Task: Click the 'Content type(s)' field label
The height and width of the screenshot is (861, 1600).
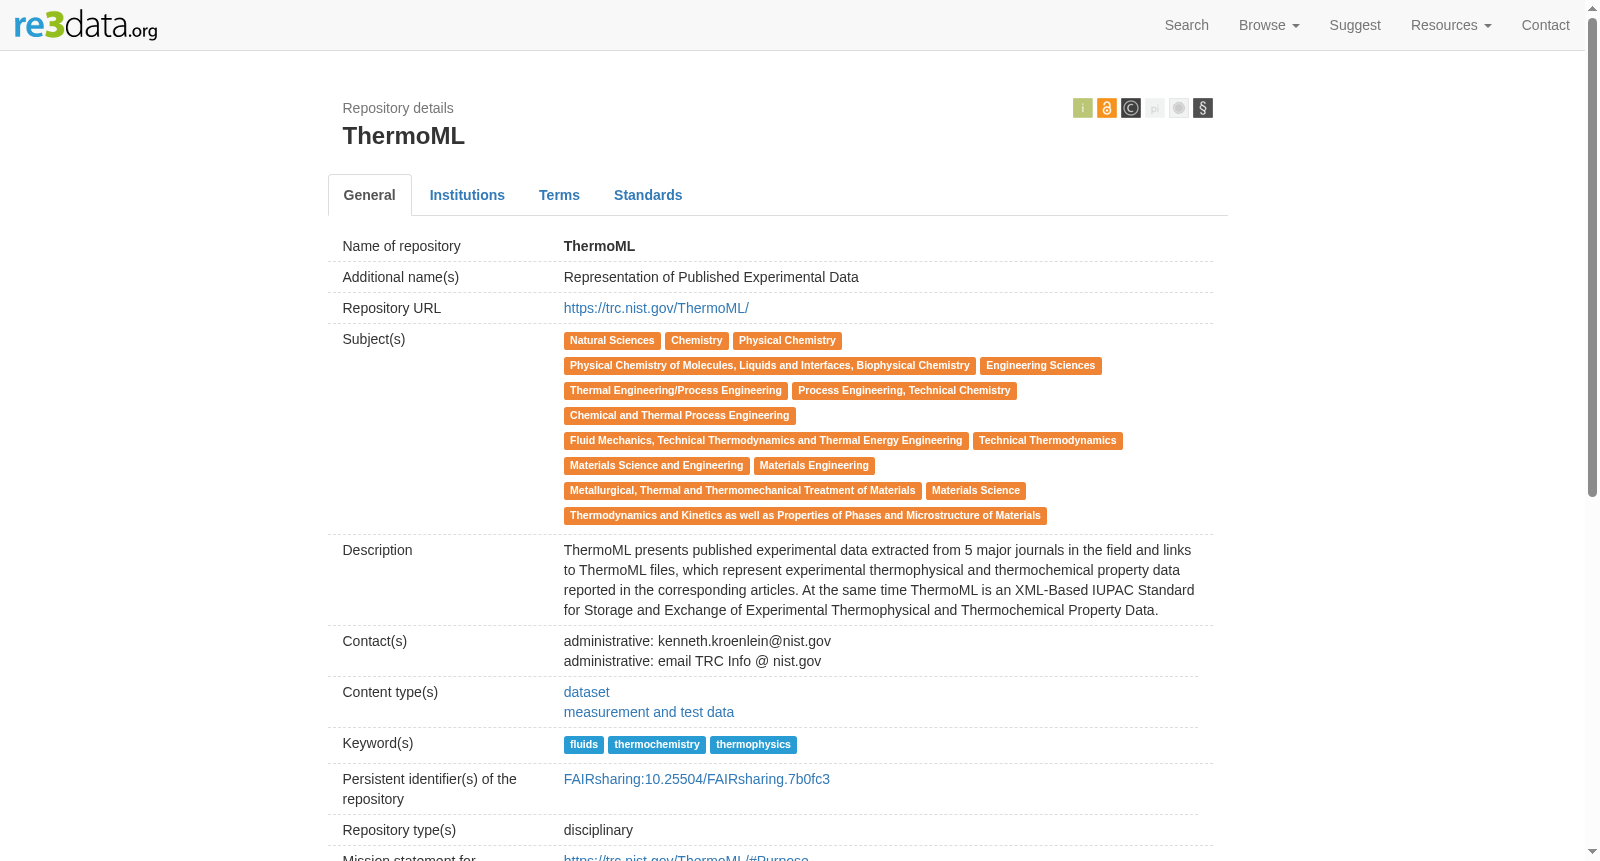Action: pyautogui.click(x=391, y=692)
